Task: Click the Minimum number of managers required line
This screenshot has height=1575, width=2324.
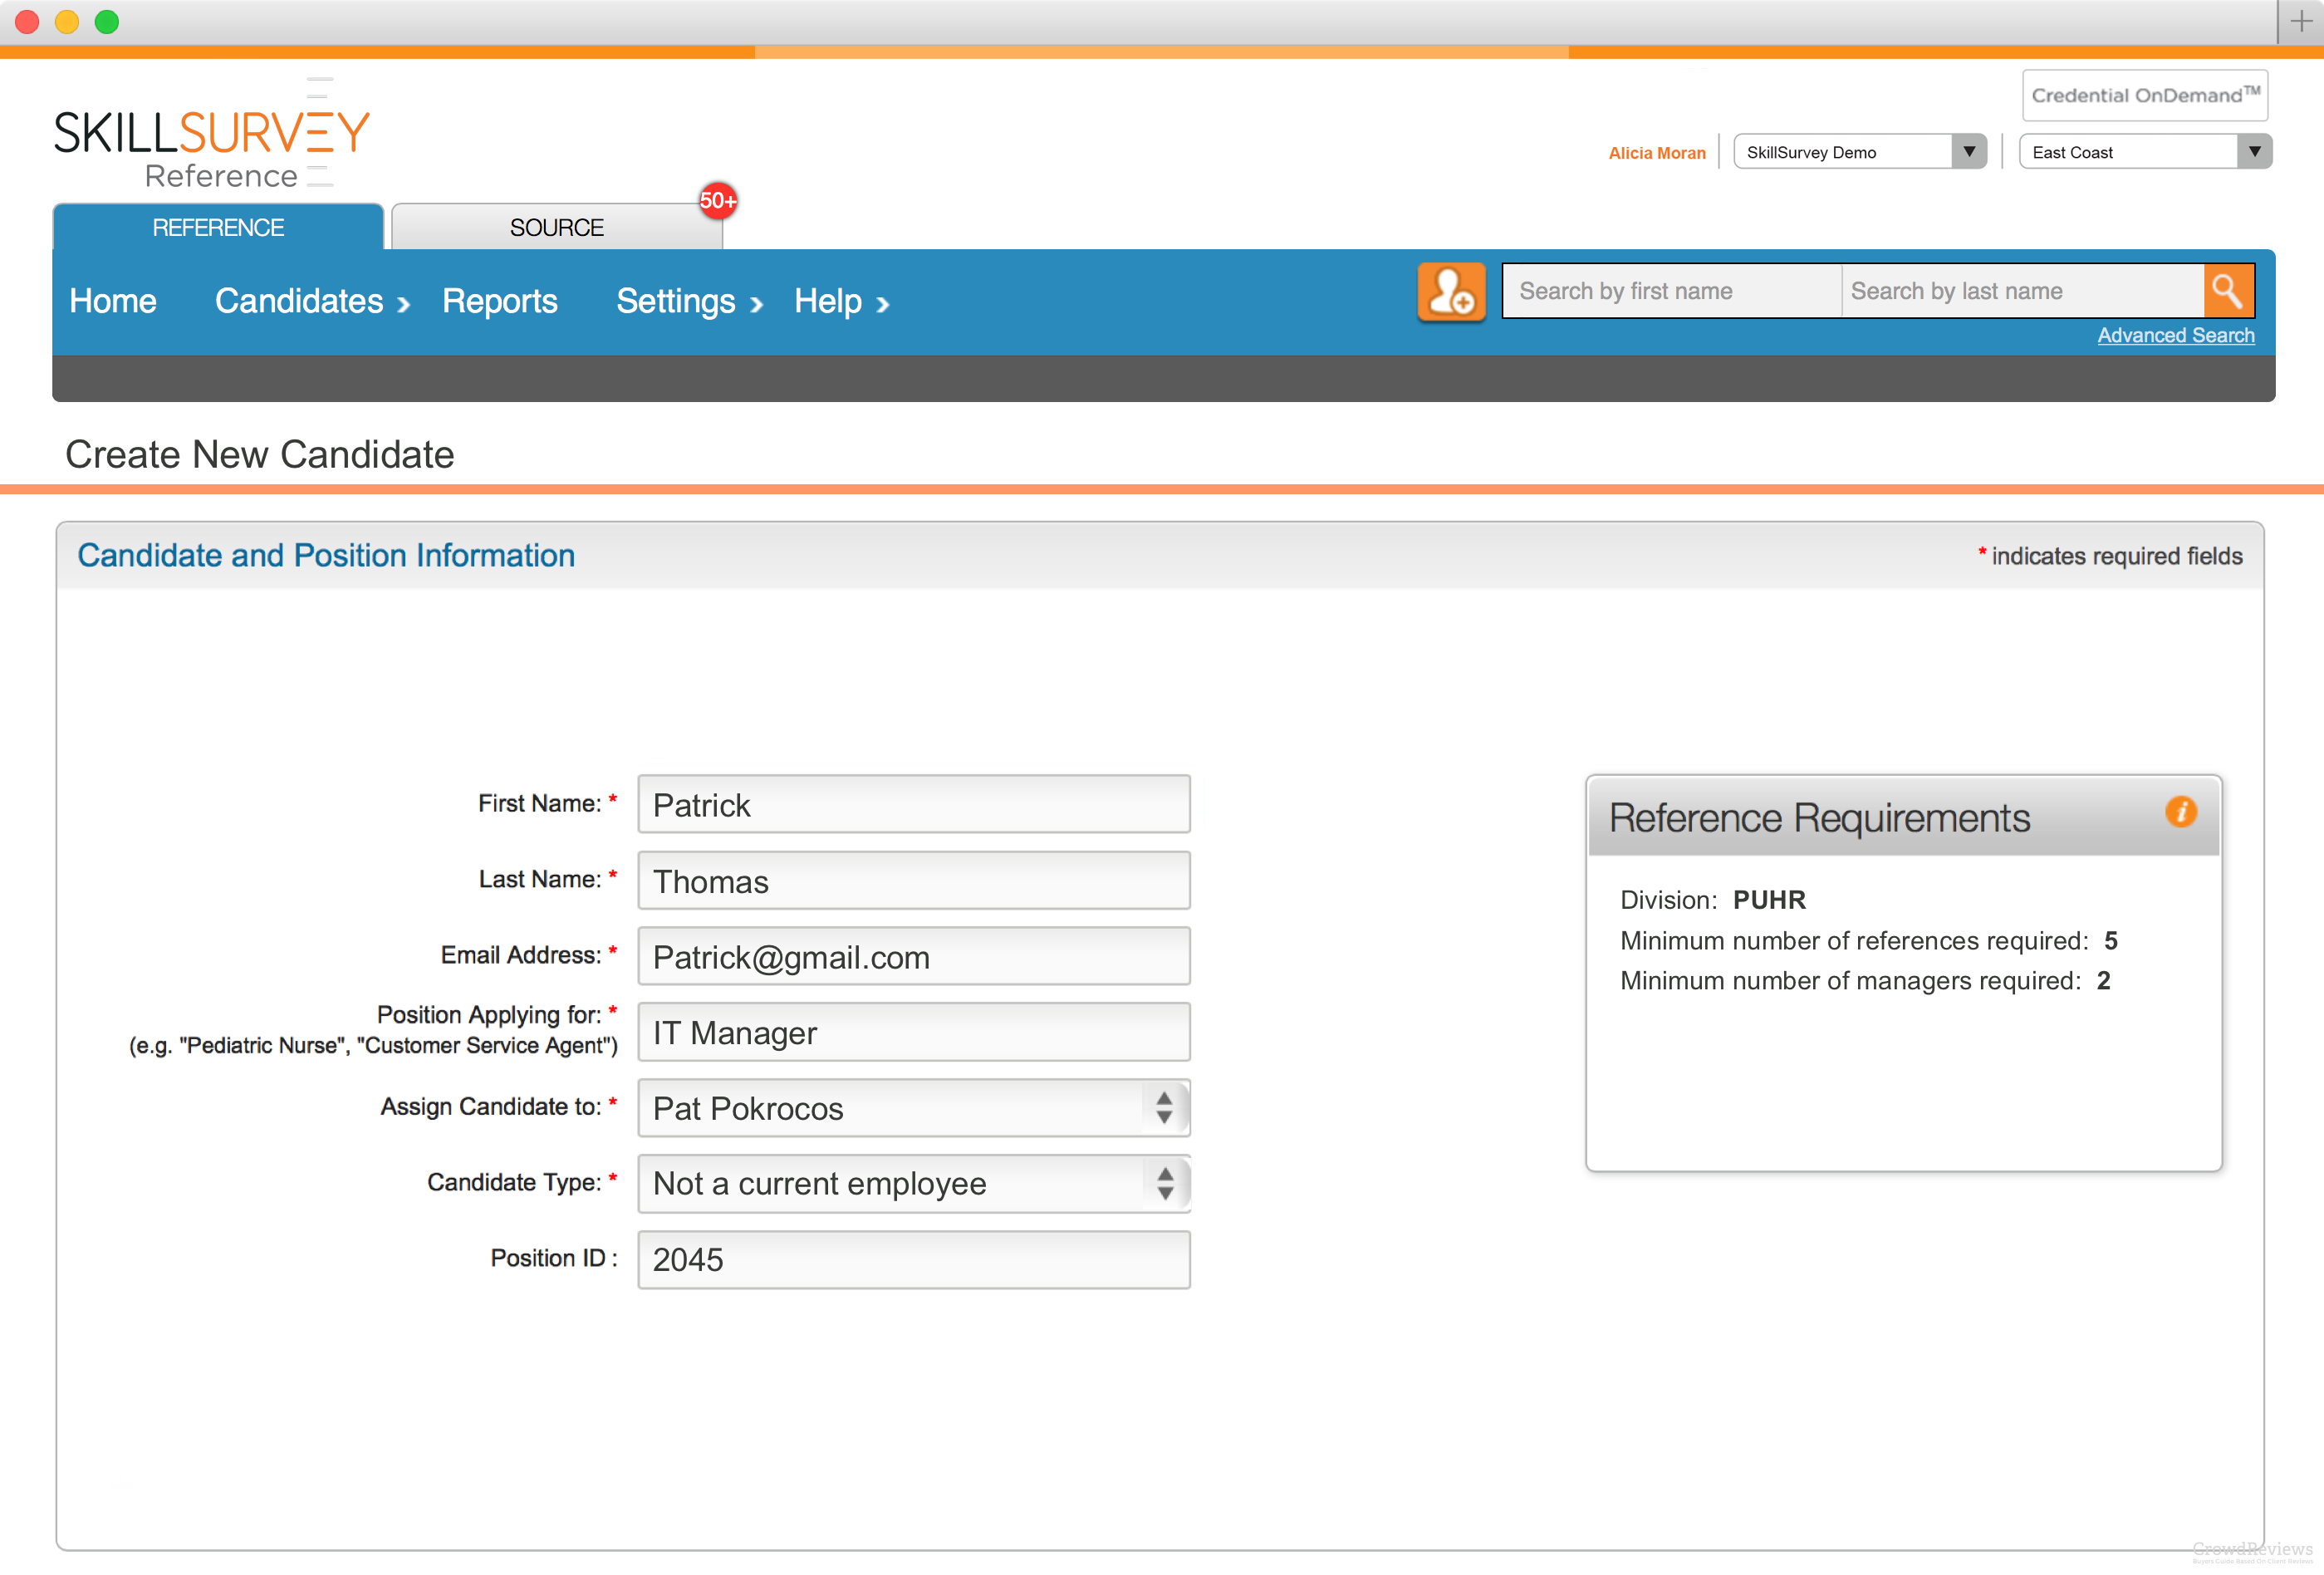Action: pos(1865,980)
